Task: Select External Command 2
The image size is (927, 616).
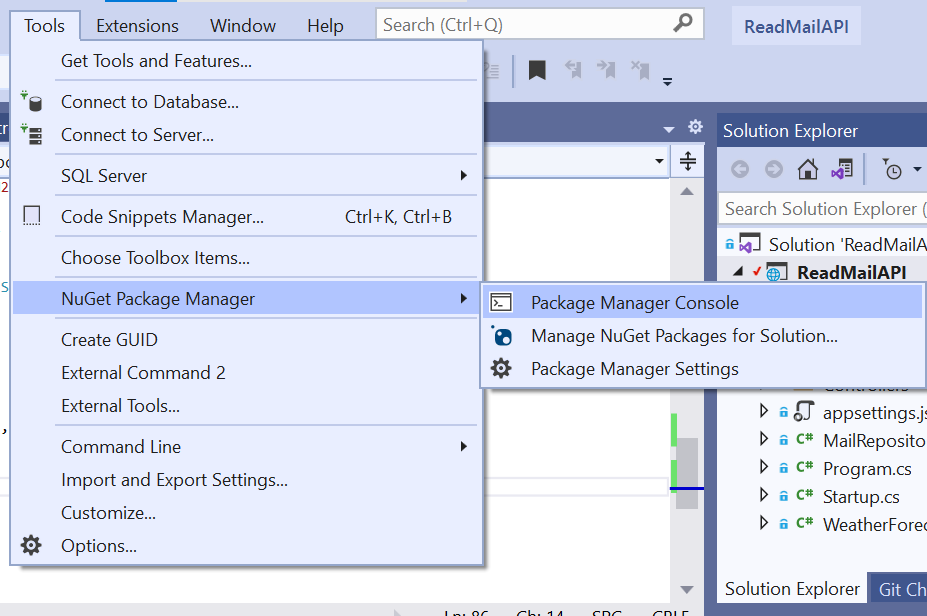Action: point(247,373)
